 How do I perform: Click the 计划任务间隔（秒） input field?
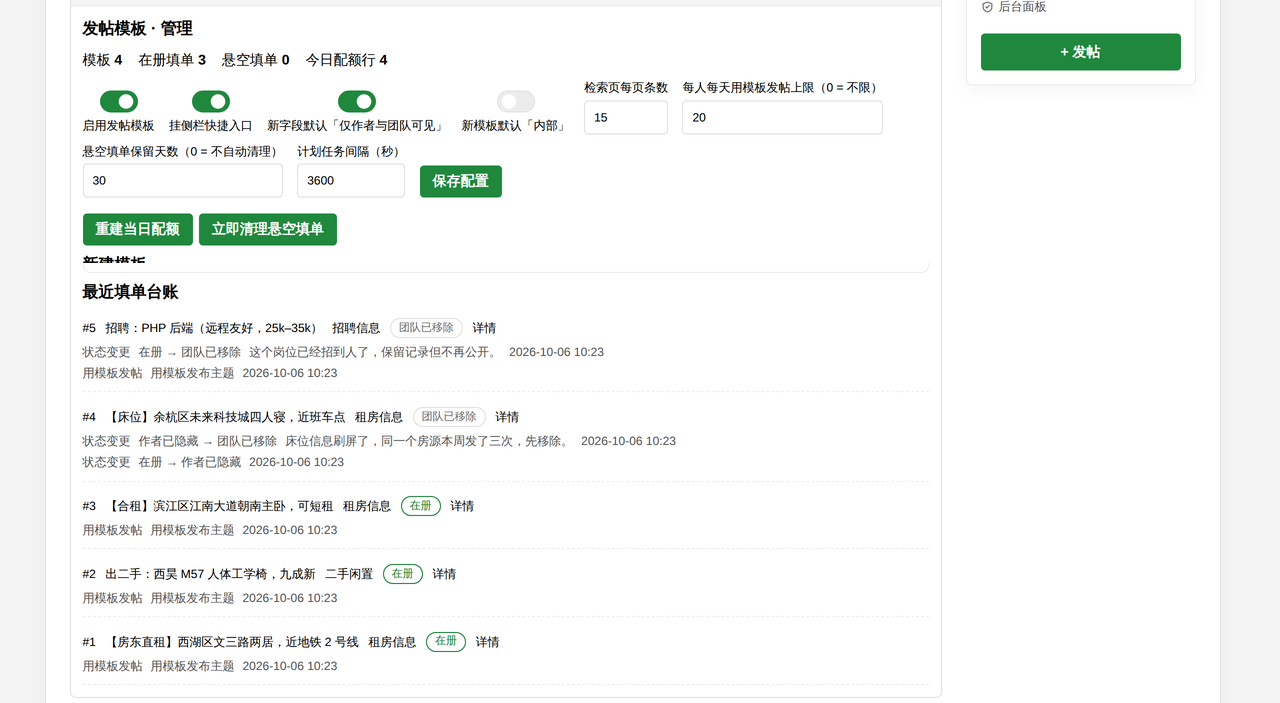tap(351, 181)
